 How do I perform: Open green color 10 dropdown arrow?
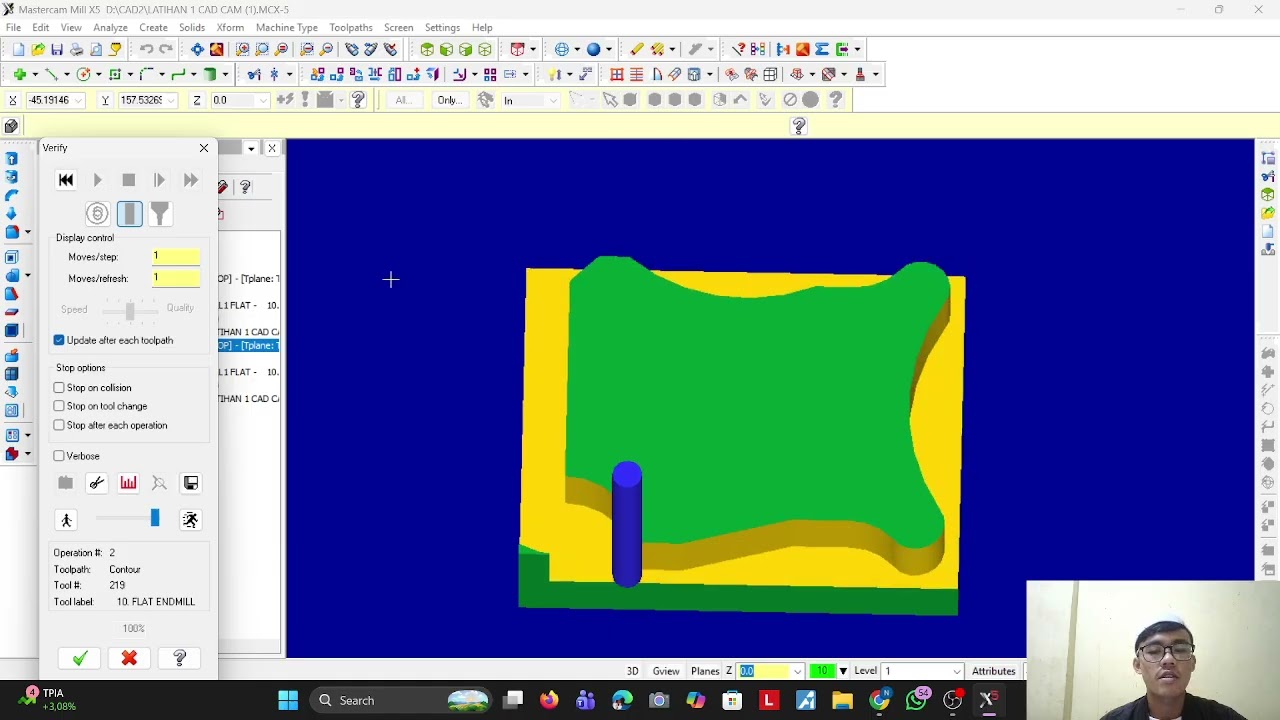[x=843, y=671]
